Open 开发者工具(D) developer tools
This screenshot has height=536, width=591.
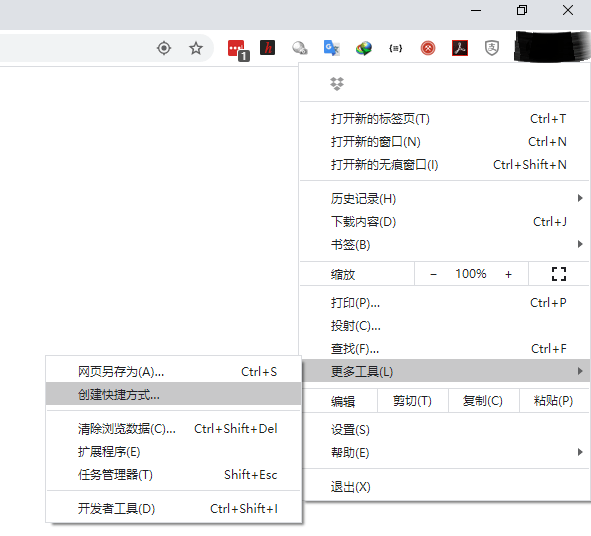[x=173, y=508]
